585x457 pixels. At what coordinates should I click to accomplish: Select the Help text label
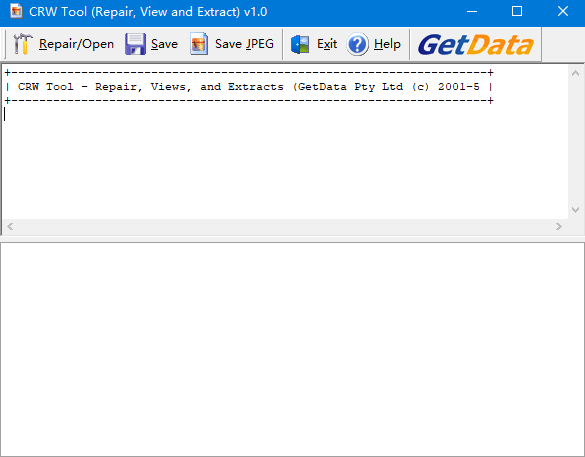point(387,44)
